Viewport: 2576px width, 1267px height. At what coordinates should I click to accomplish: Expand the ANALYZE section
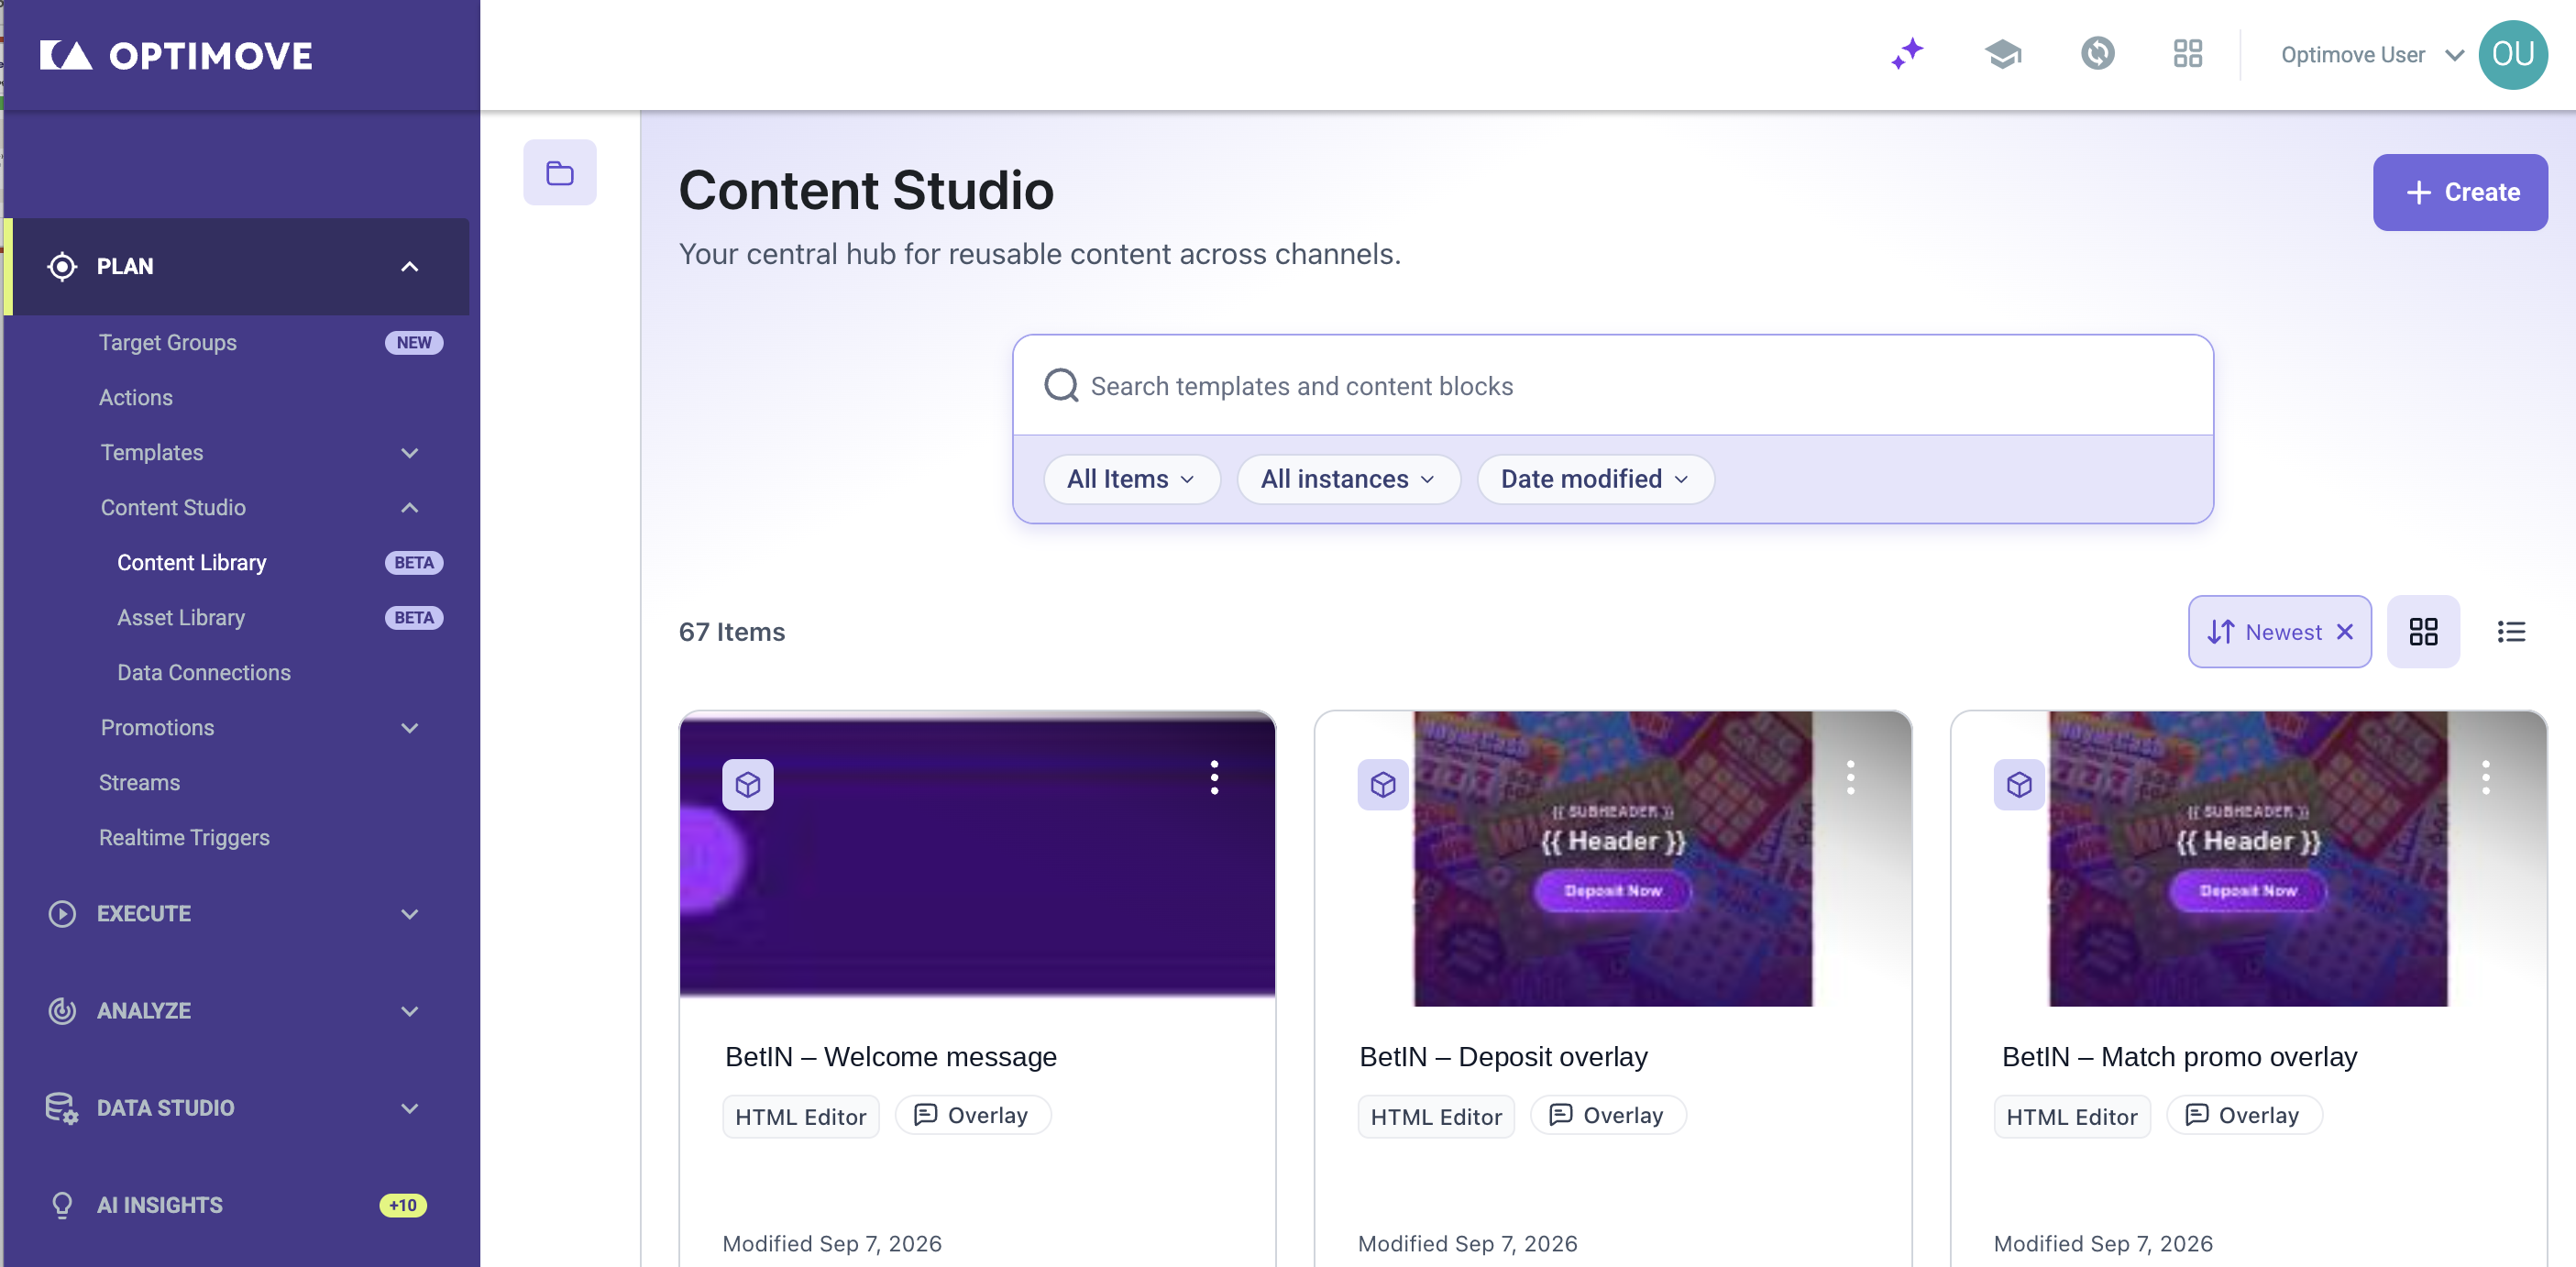click(x=409, y=1011)
